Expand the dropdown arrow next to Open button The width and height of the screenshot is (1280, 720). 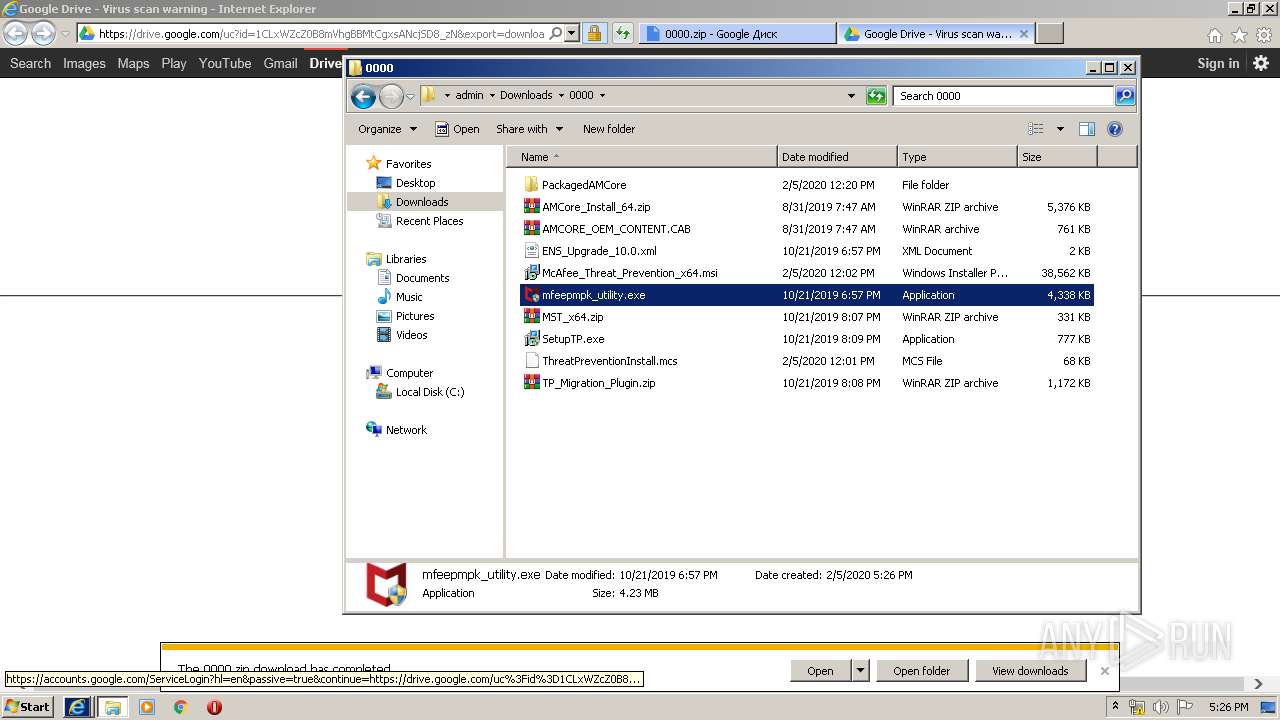pyautogui.click(x=860, y=671)
